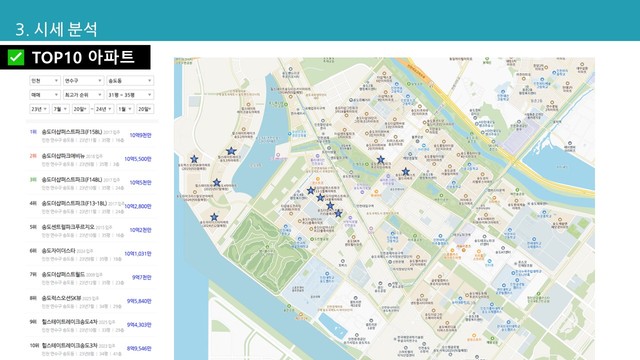Image resolution: width=640 pixels, height=360 pixels.
Task: Select rank 5 송도센트럴파크푸르지오 entry
Action: click(x=92, y=230)
